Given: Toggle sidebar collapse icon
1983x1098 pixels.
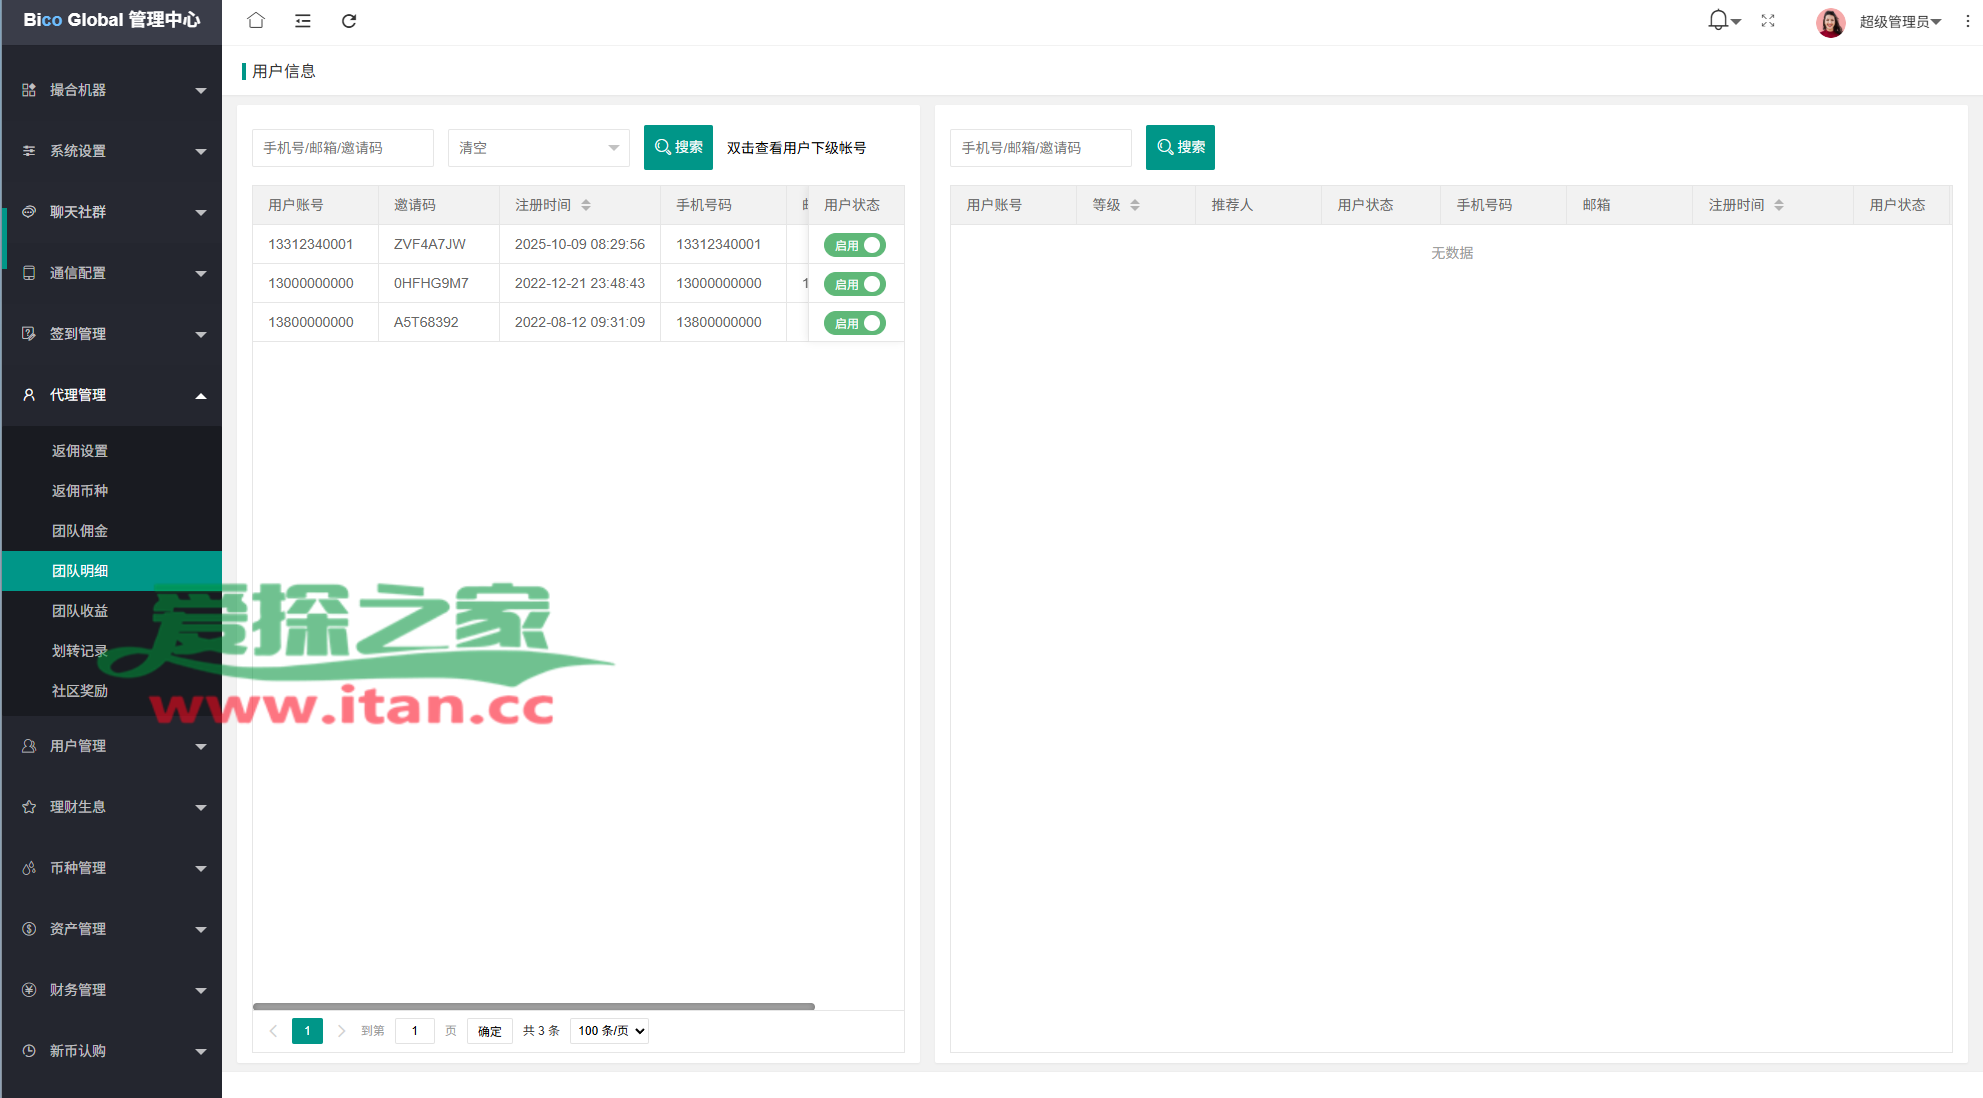Looking at the screenshot, I should click(x=303, y=21).
